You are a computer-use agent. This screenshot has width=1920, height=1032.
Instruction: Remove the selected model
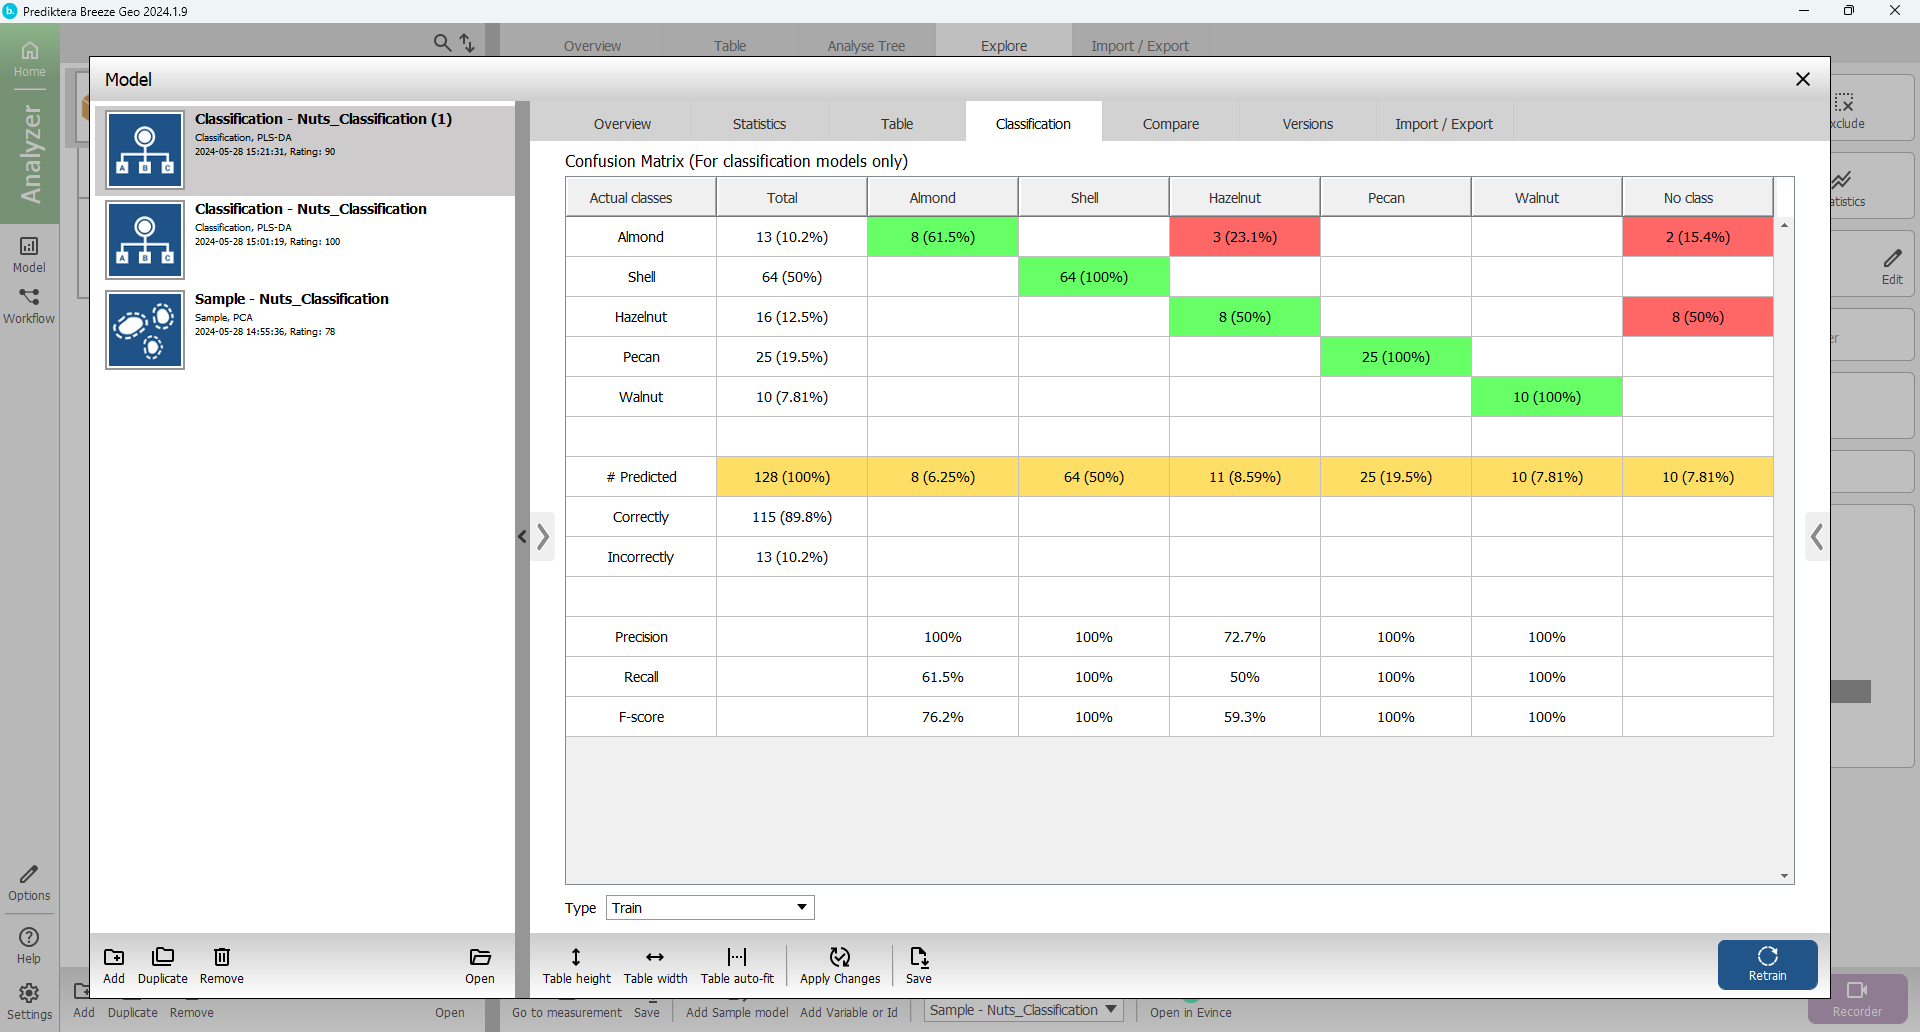click(x=221, y=965)
